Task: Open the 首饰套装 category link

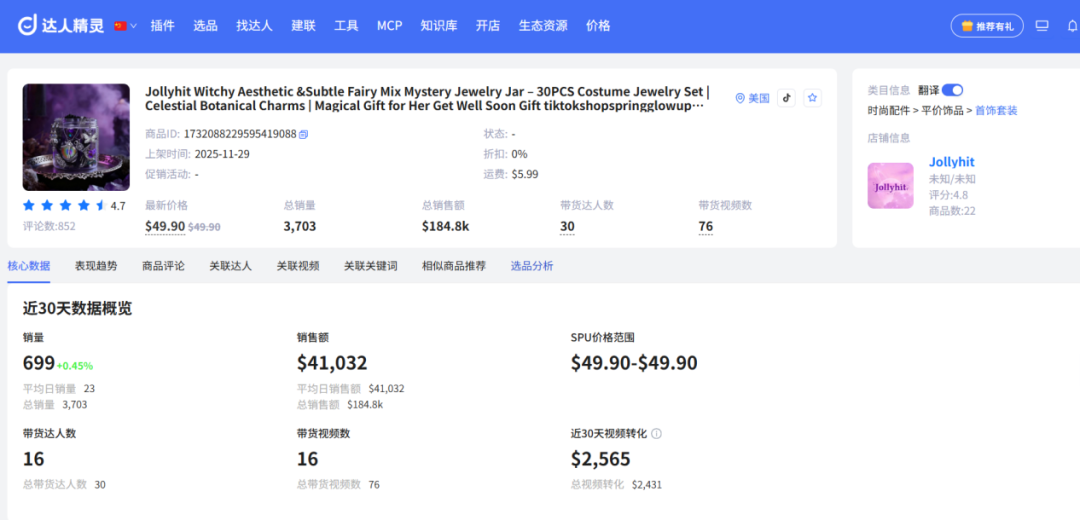Action: 996,110
